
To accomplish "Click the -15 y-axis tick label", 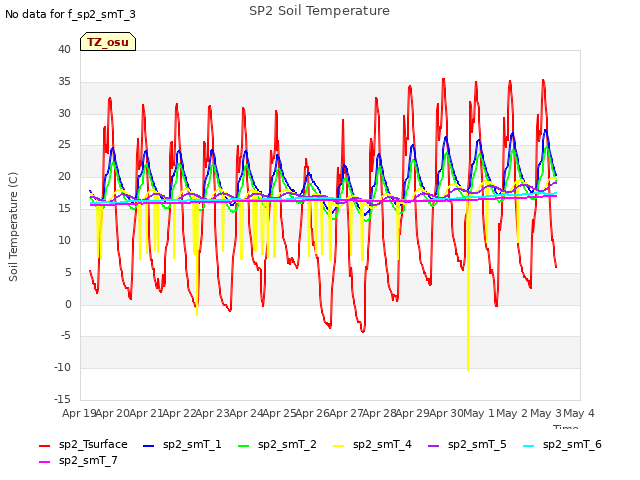I will (63, 399).
